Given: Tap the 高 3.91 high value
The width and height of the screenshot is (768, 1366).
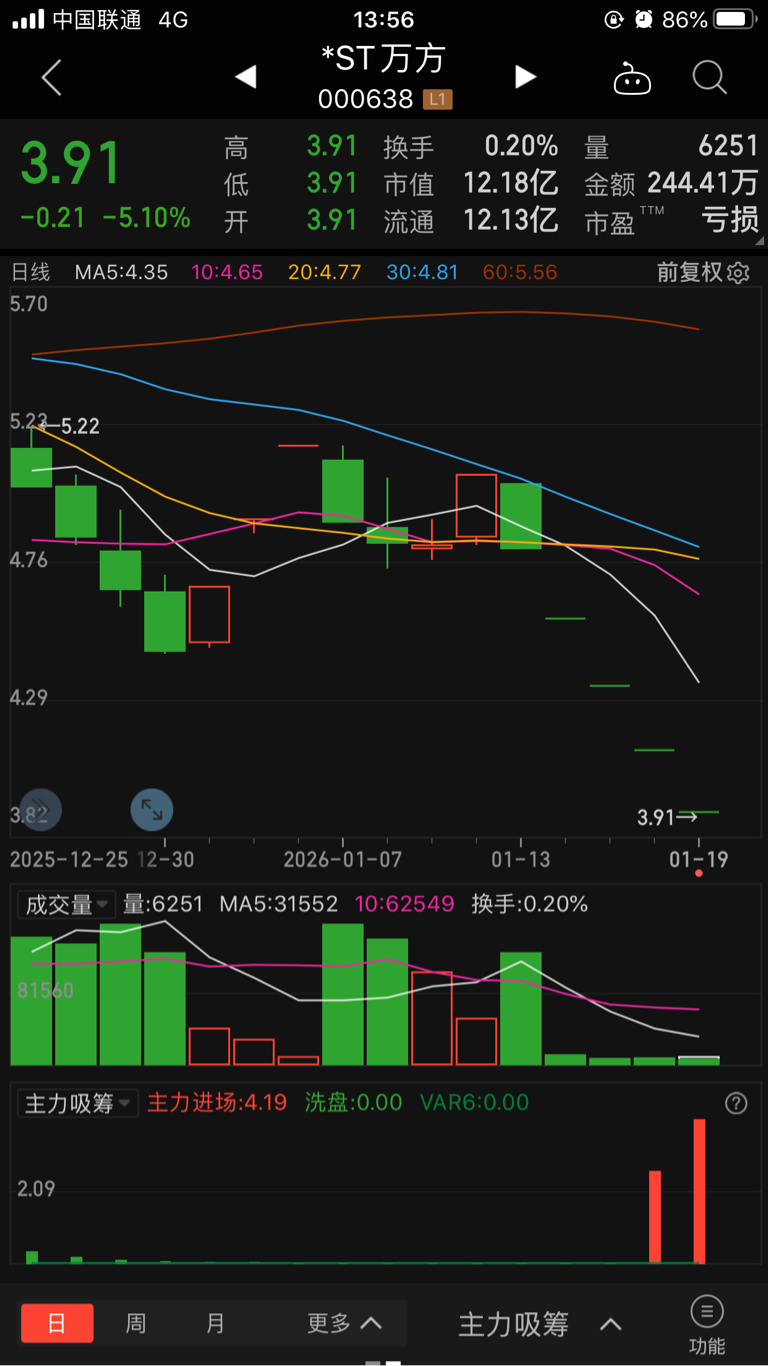Looking at the screenshot, I should [x=332, y=147].
